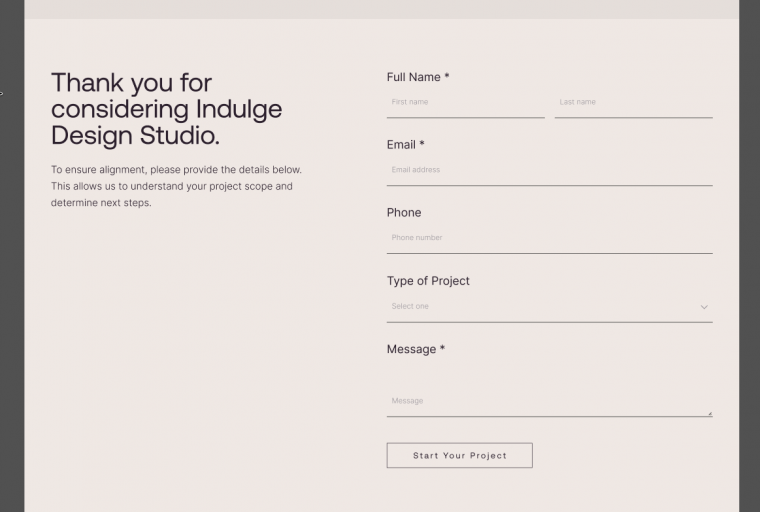Click the Message text area
760x512 pixels.
[550, 388]
